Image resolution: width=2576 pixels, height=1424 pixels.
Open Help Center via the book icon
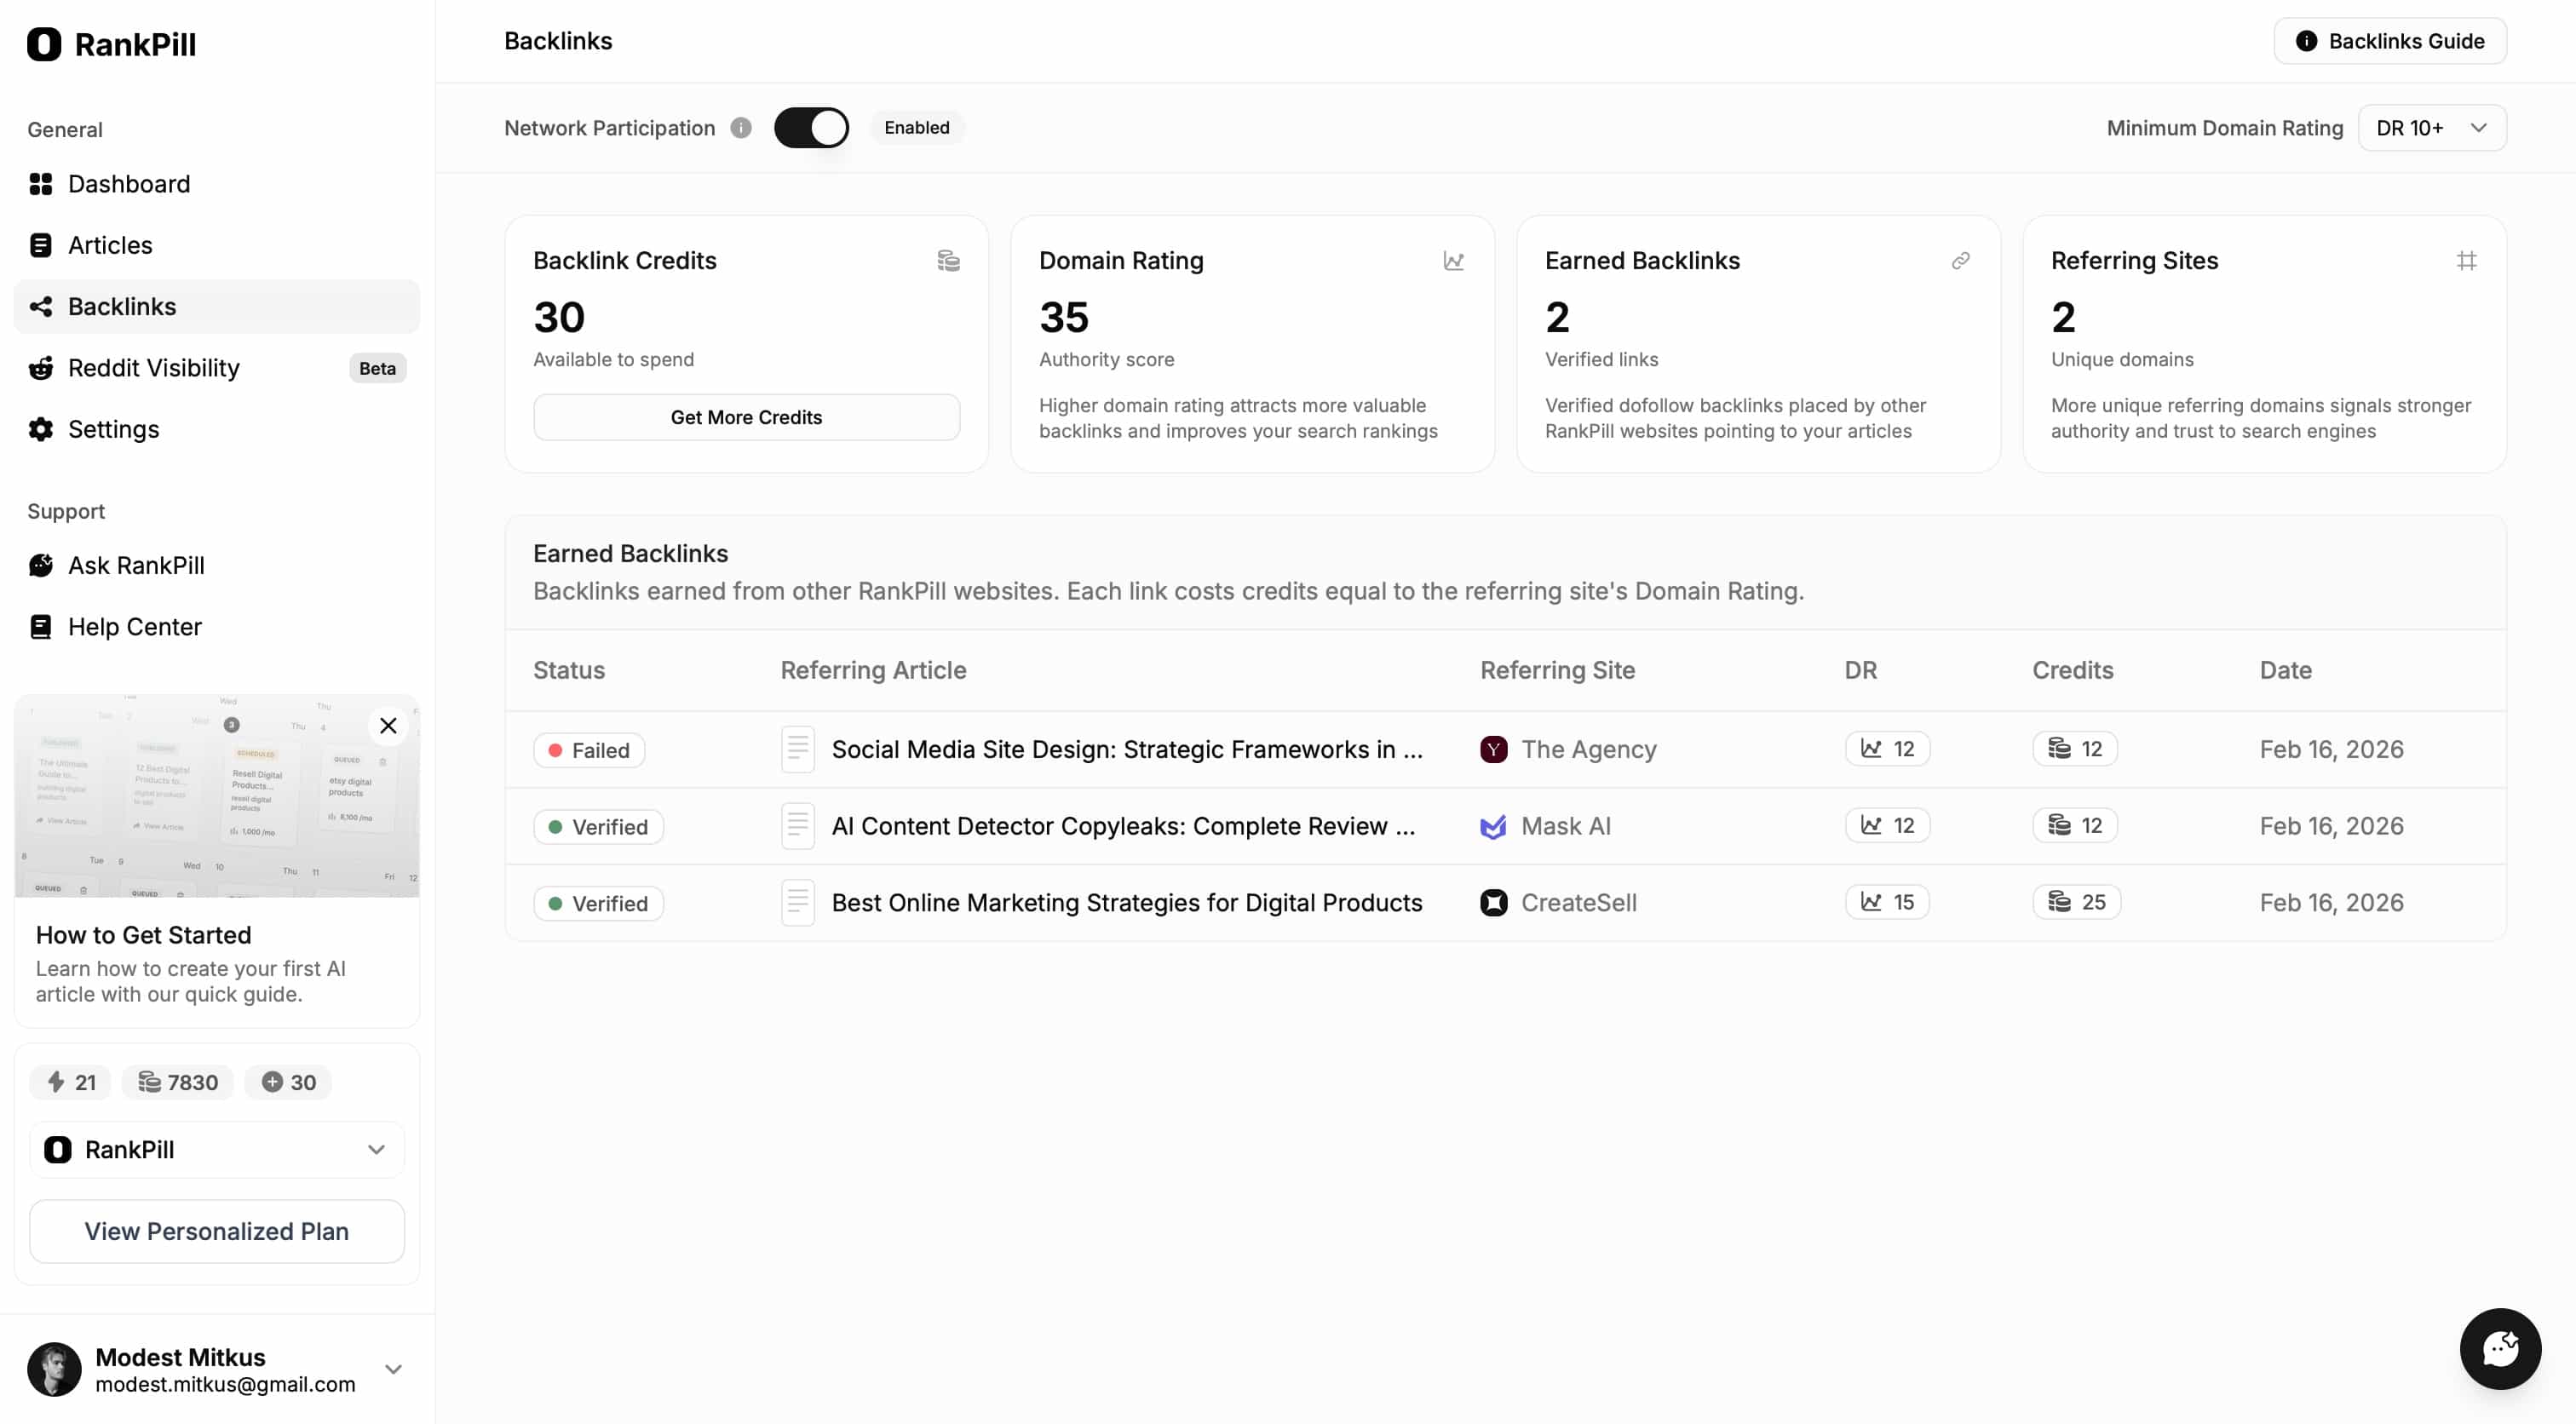[40, 627]
